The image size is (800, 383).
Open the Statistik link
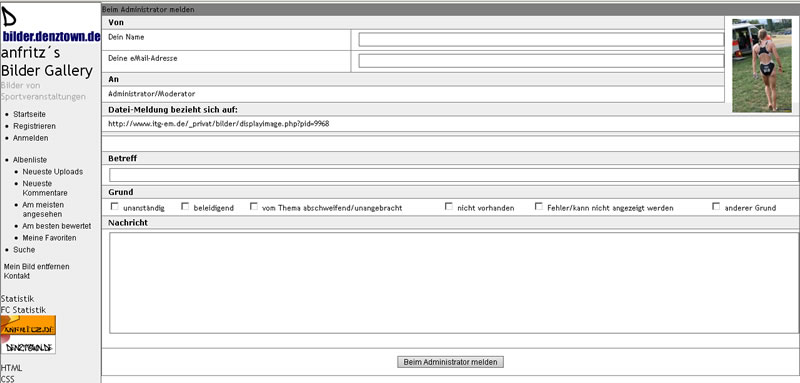click(17, 299)
